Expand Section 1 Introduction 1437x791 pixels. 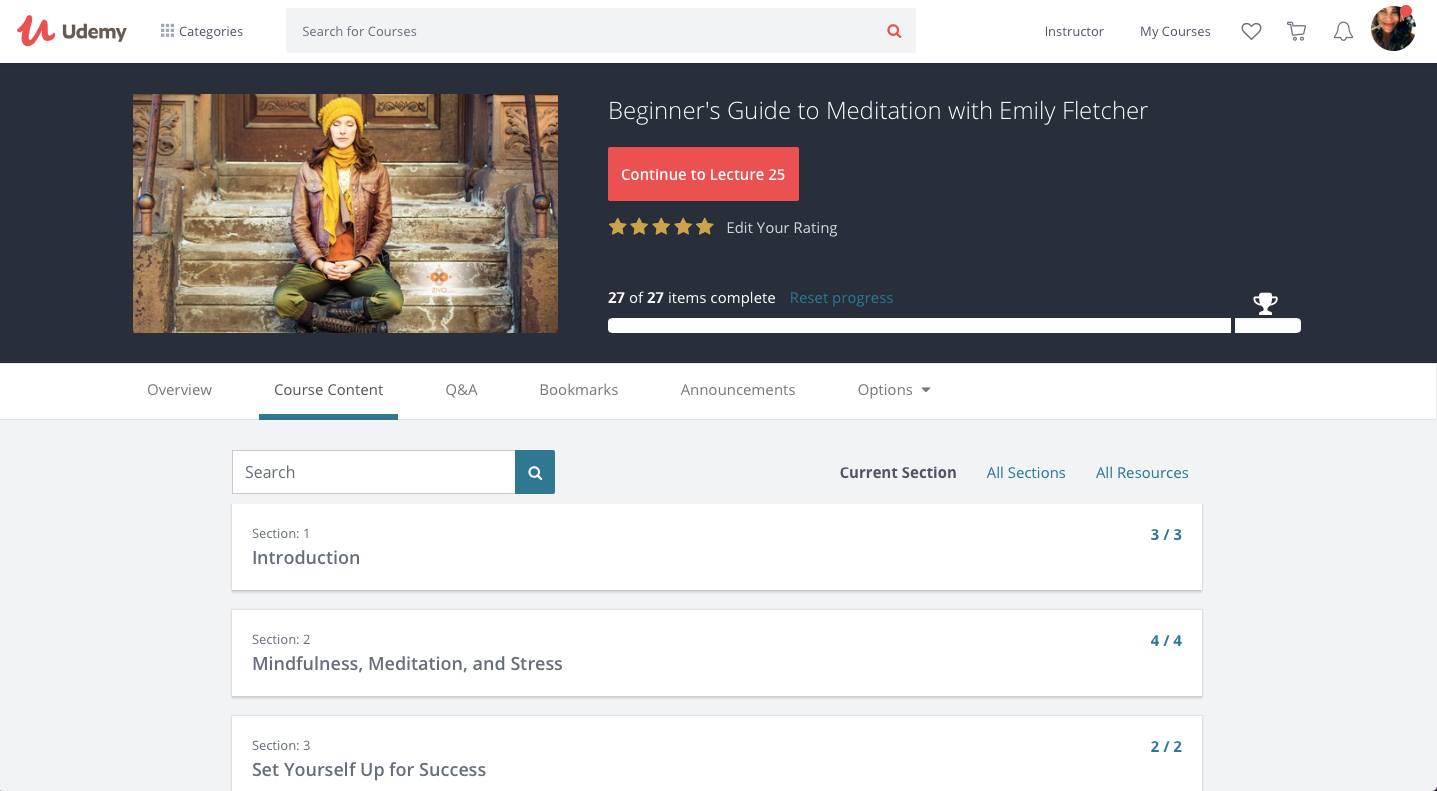(717, 547)
